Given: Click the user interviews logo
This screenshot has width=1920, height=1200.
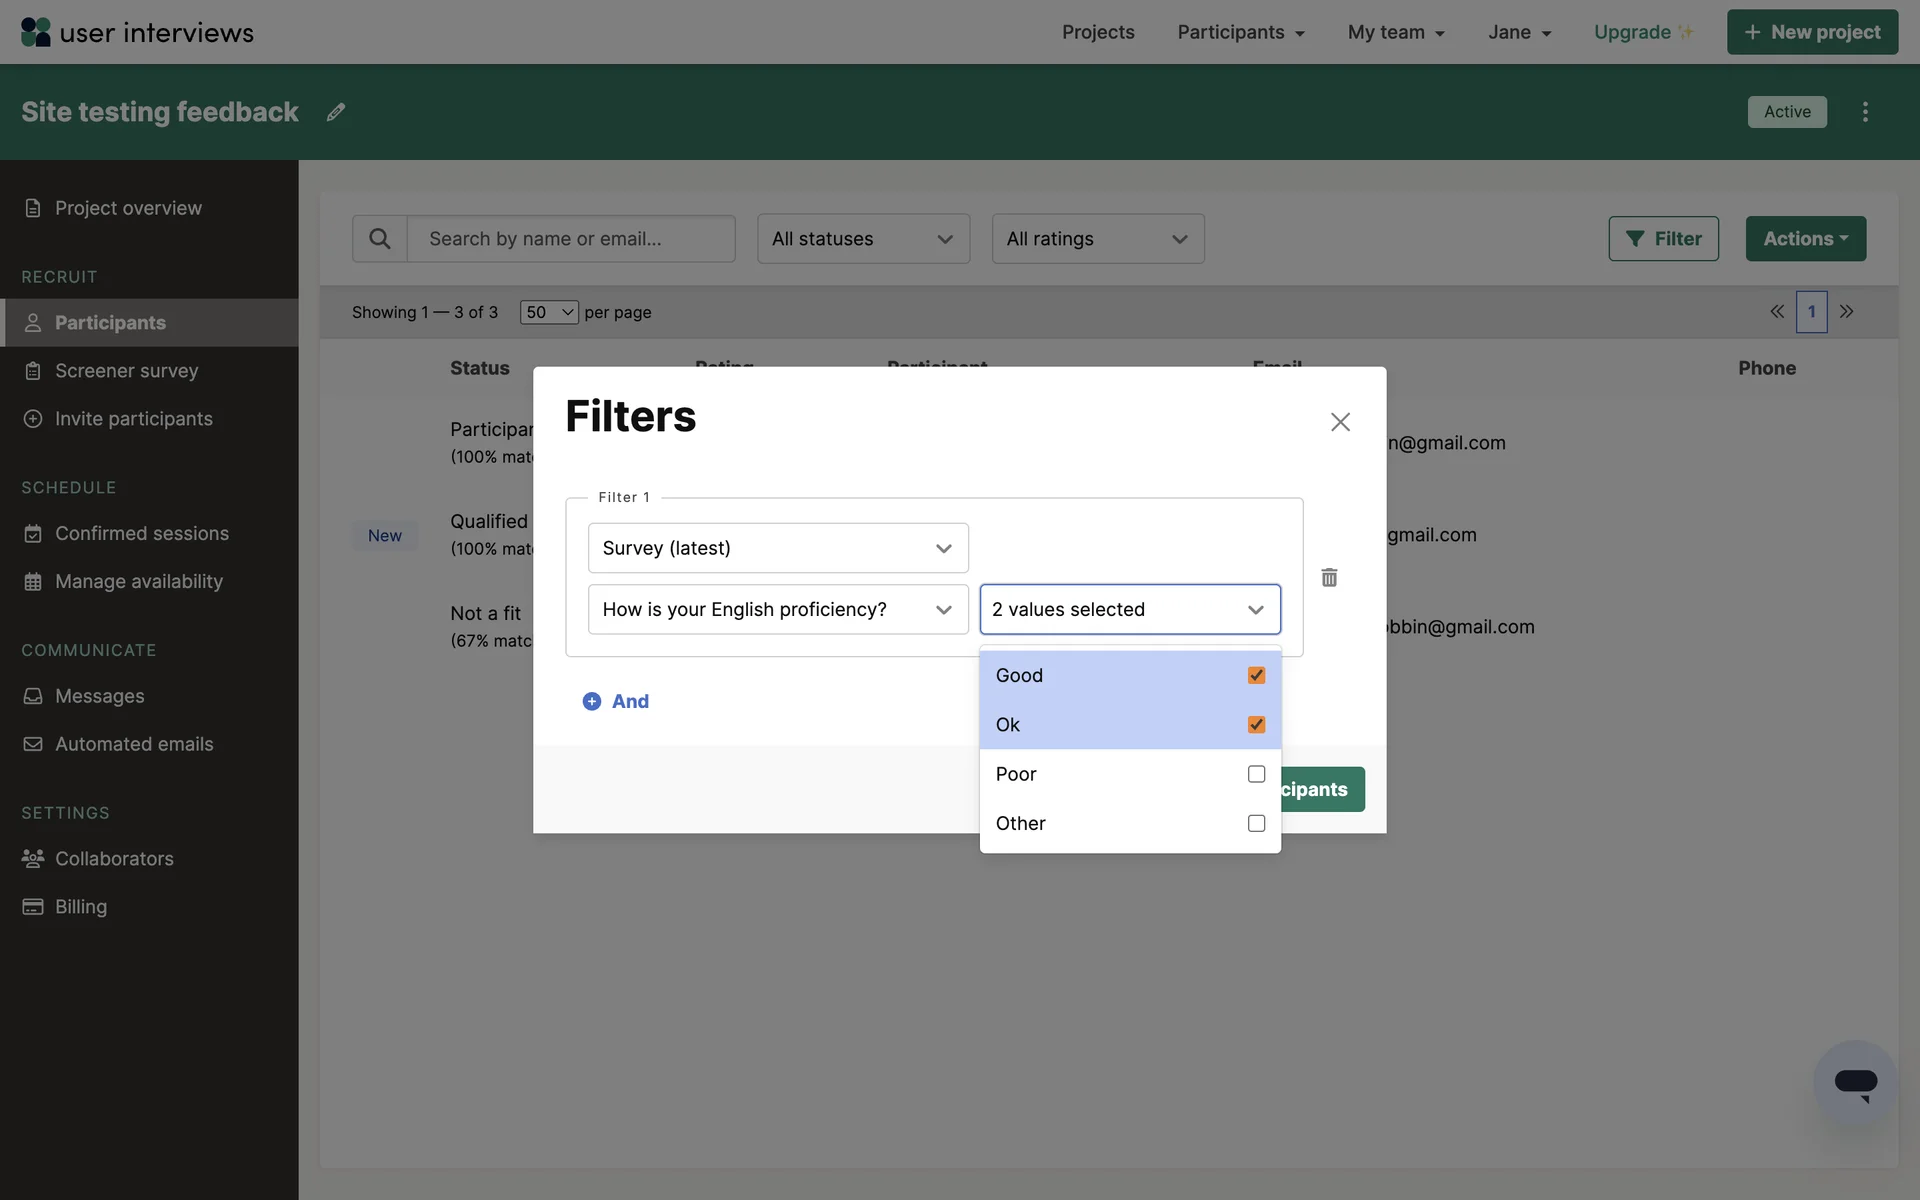Looking at the screenshot, I should [x=137, y=32].
